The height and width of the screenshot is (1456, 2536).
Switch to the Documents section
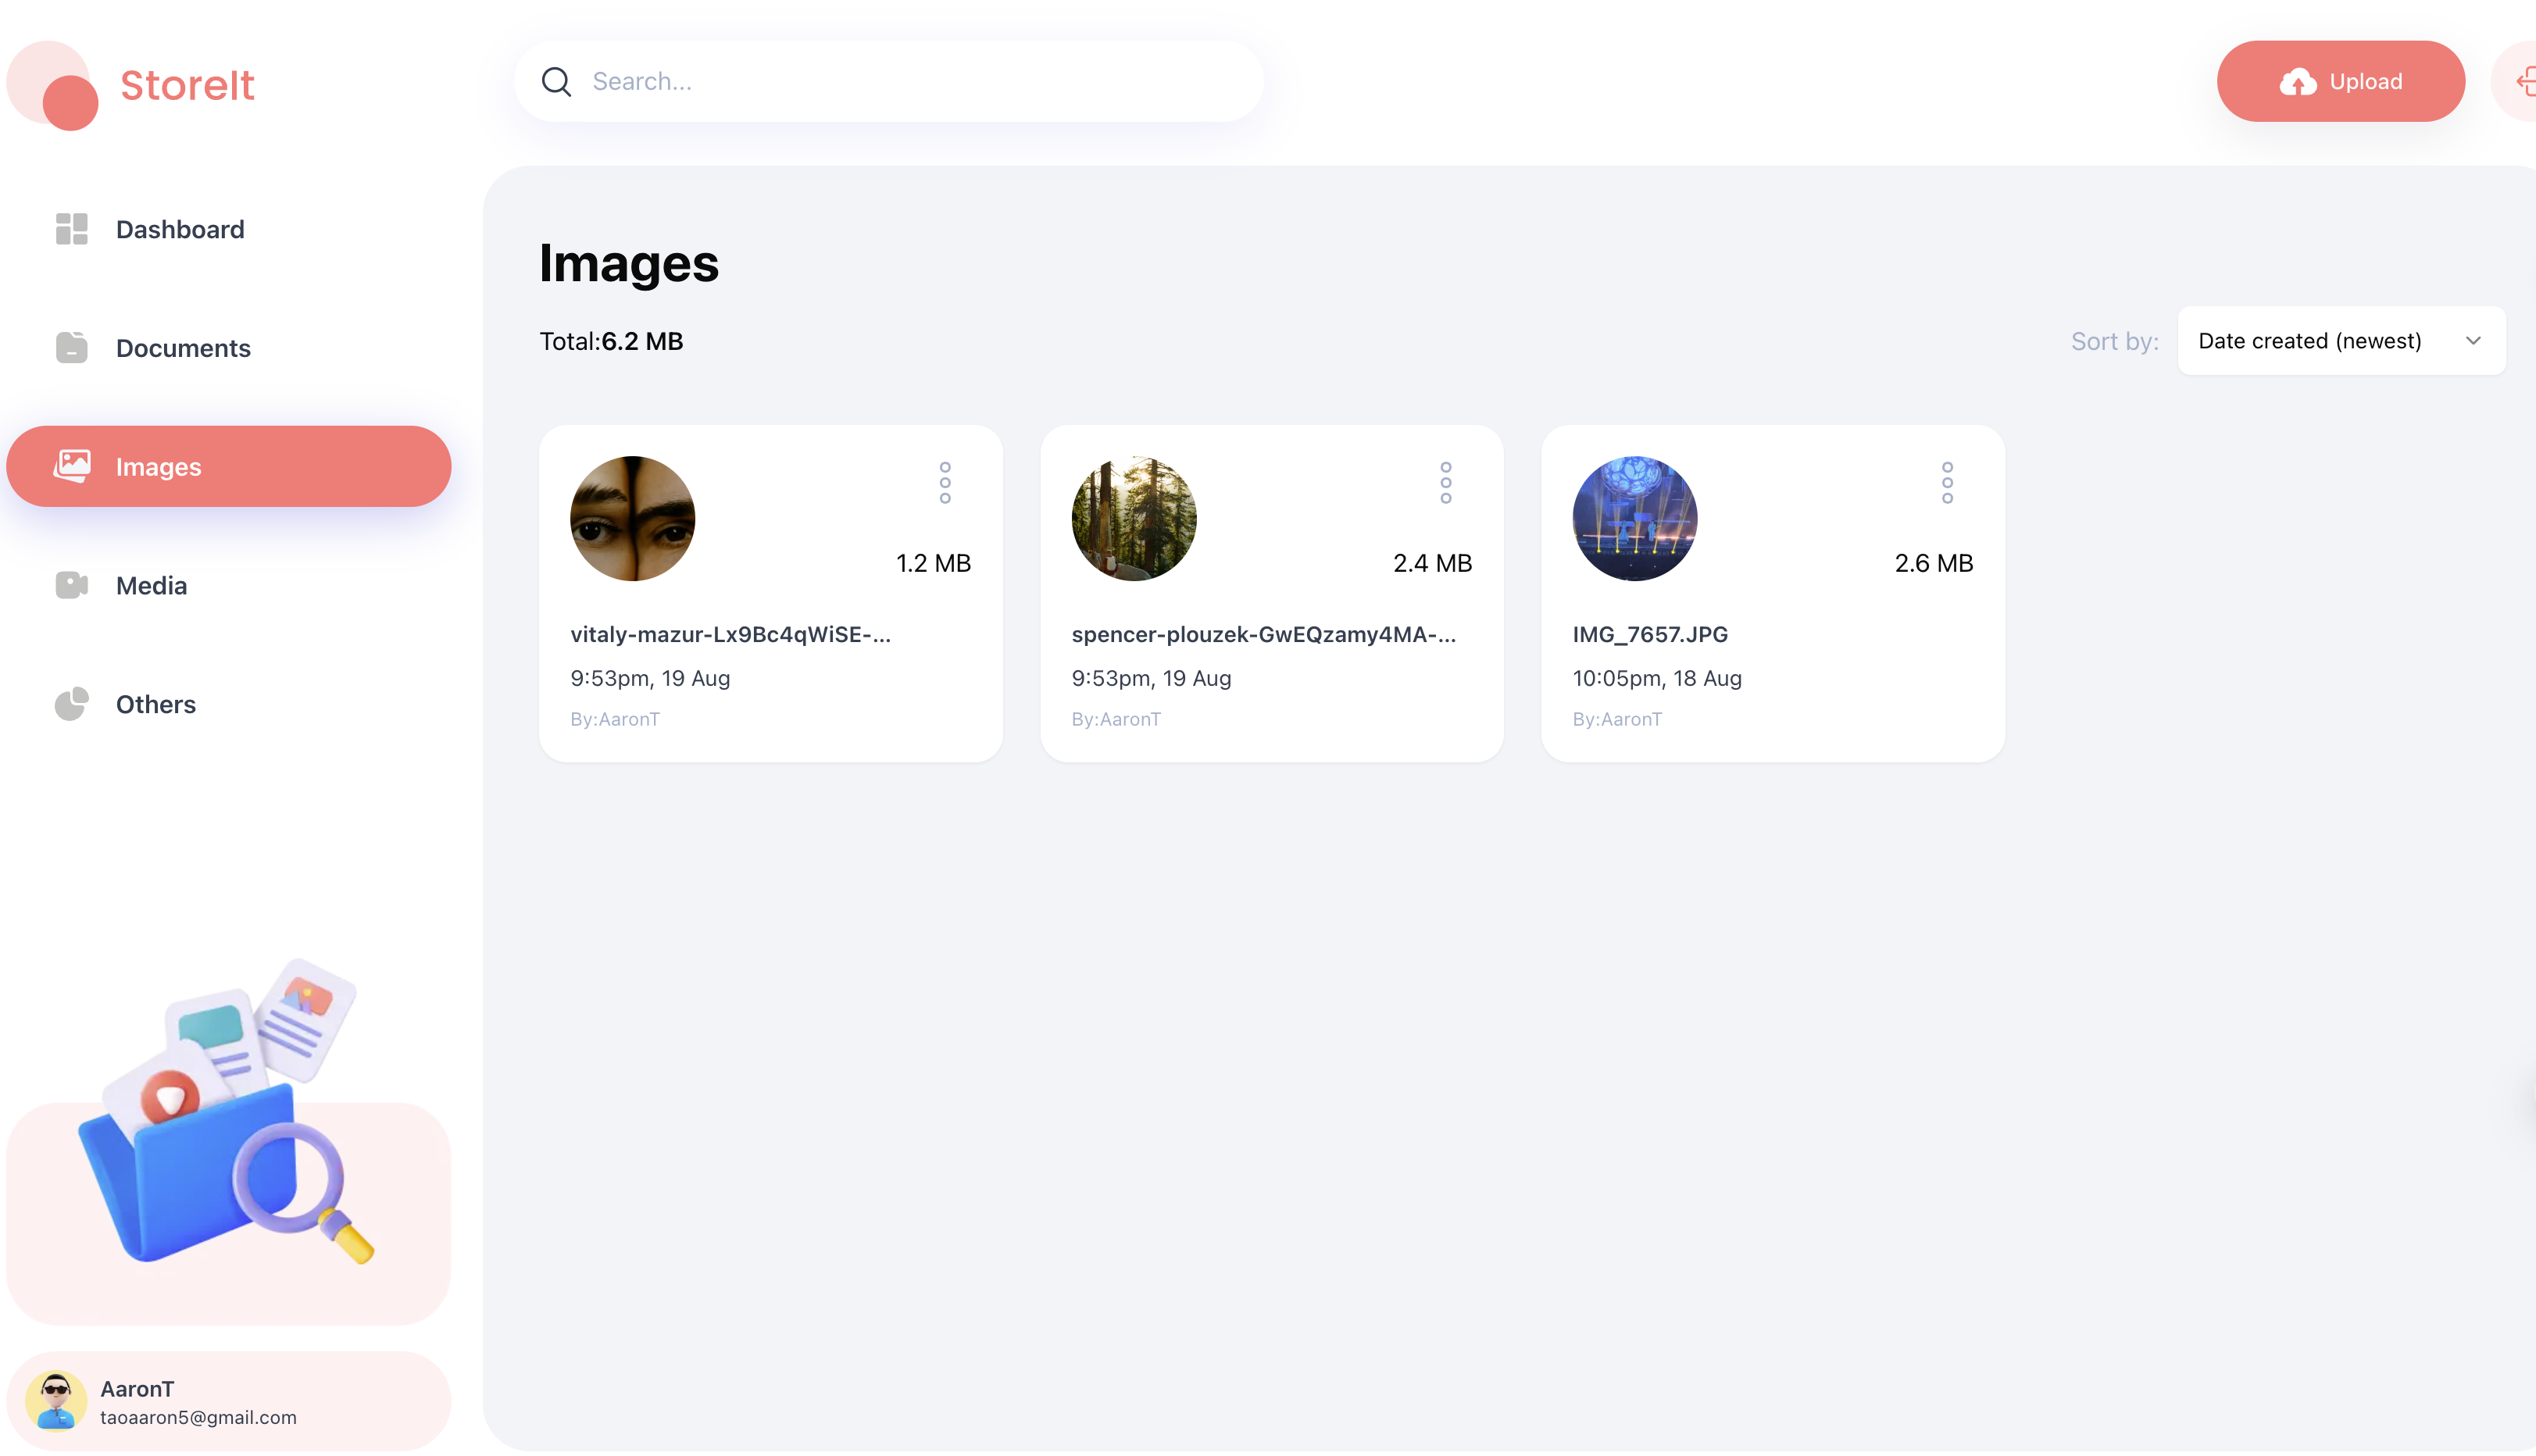pyautogui.click(x=183, y=348)
